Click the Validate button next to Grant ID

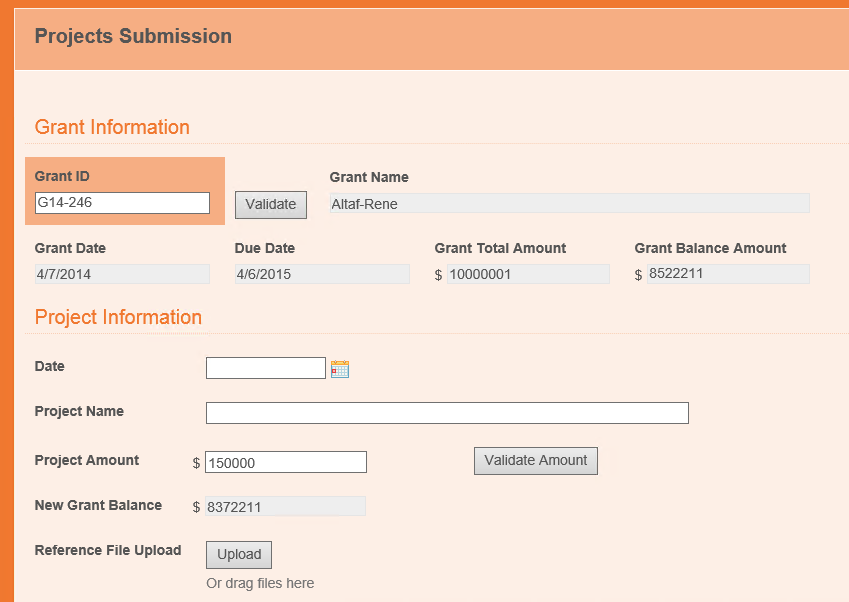(x=271, y=205)
